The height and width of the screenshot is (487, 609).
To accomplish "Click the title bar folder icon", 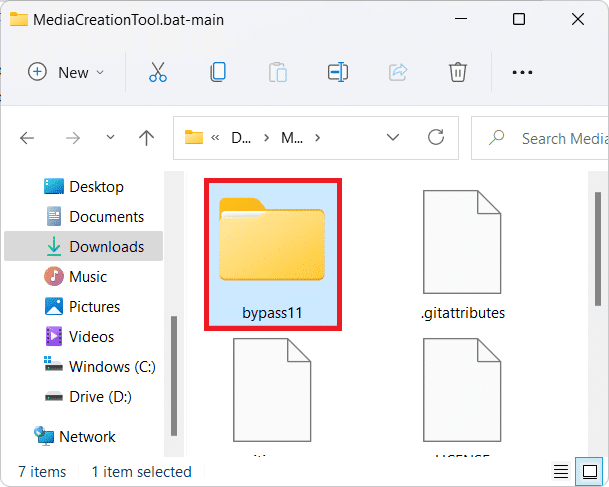I will pyautogui.click(x=19, y=19).
